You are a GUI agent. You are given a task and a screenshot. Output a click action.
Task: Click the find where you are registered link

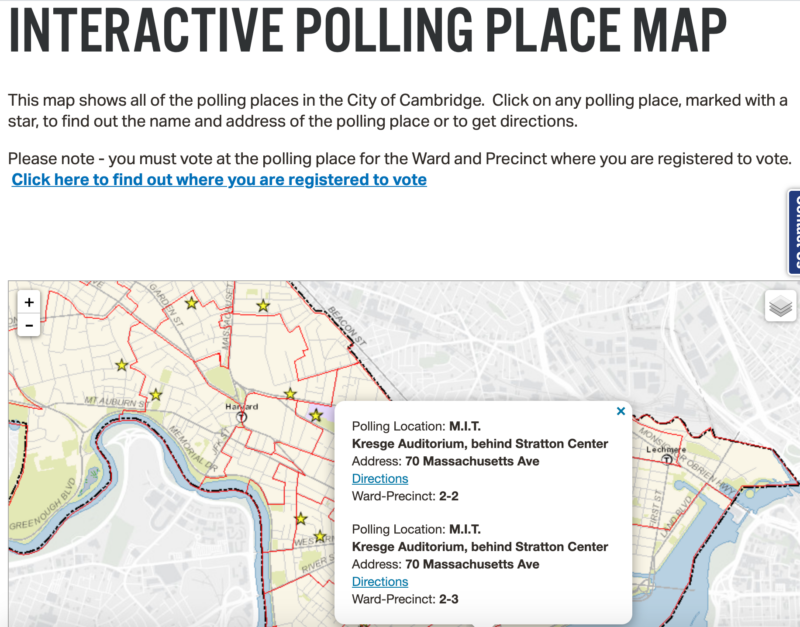[219, 180]
